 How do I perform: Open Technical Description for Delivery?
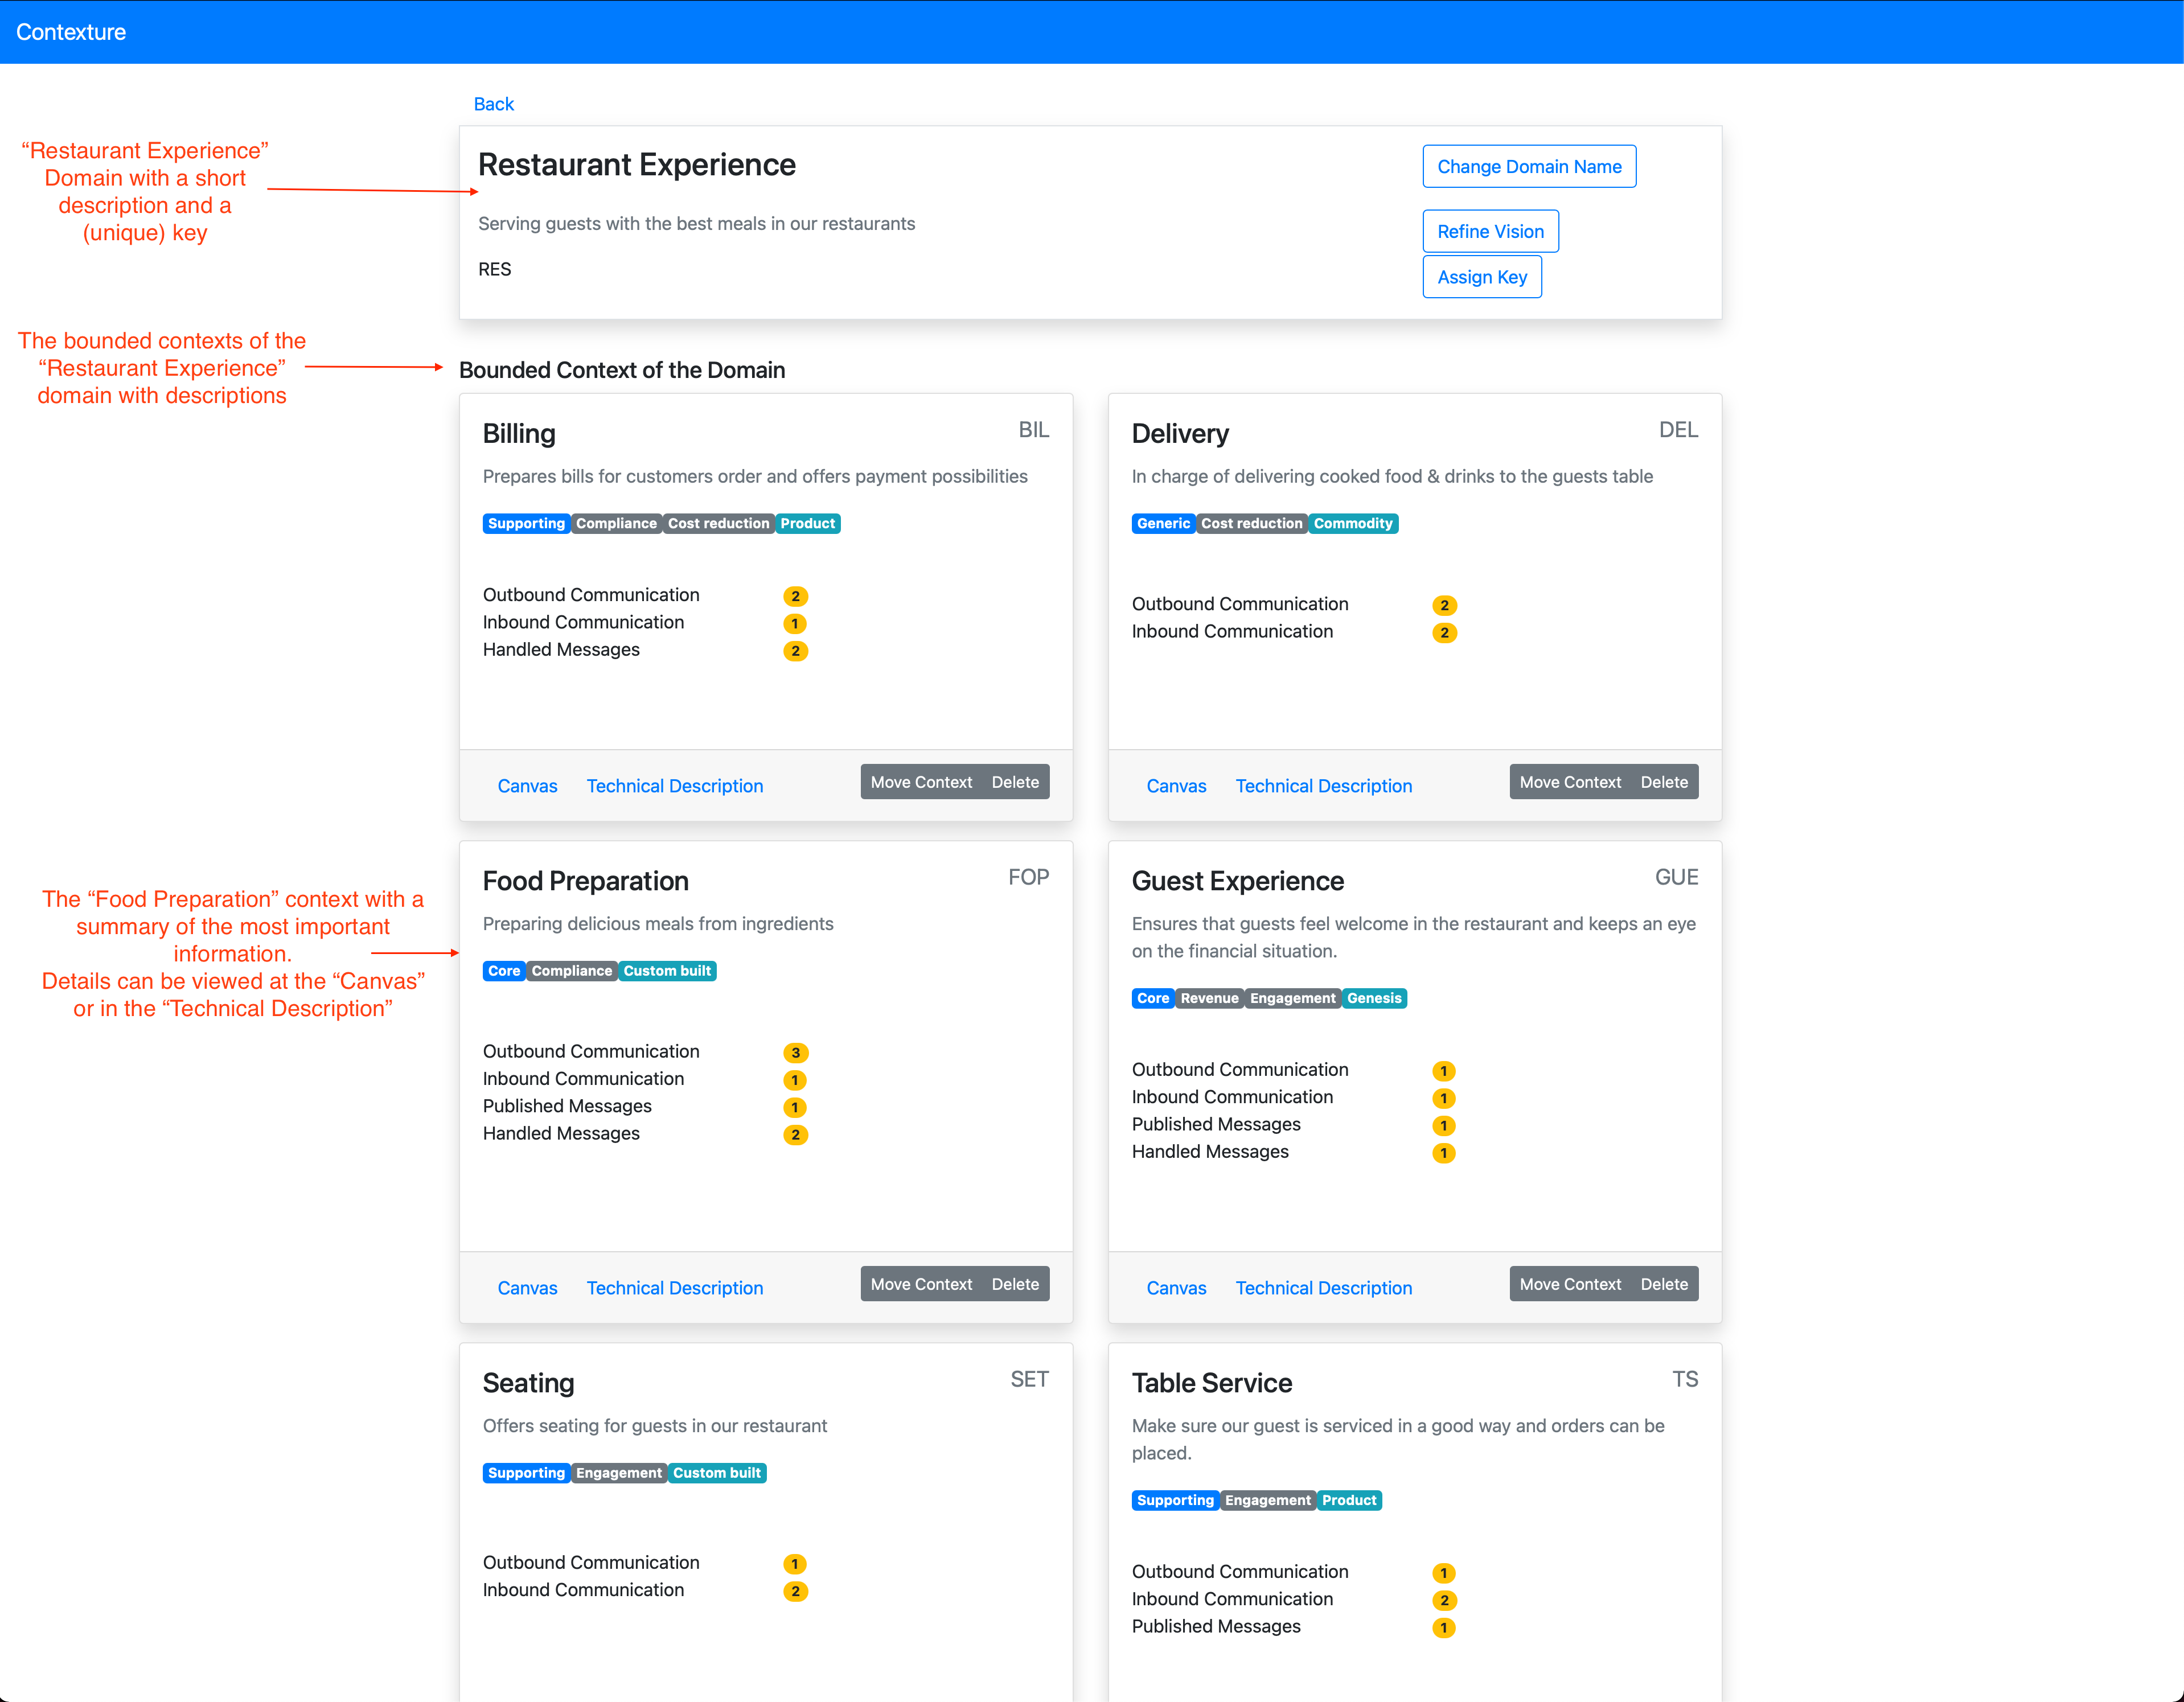[x=1323, y=786]
